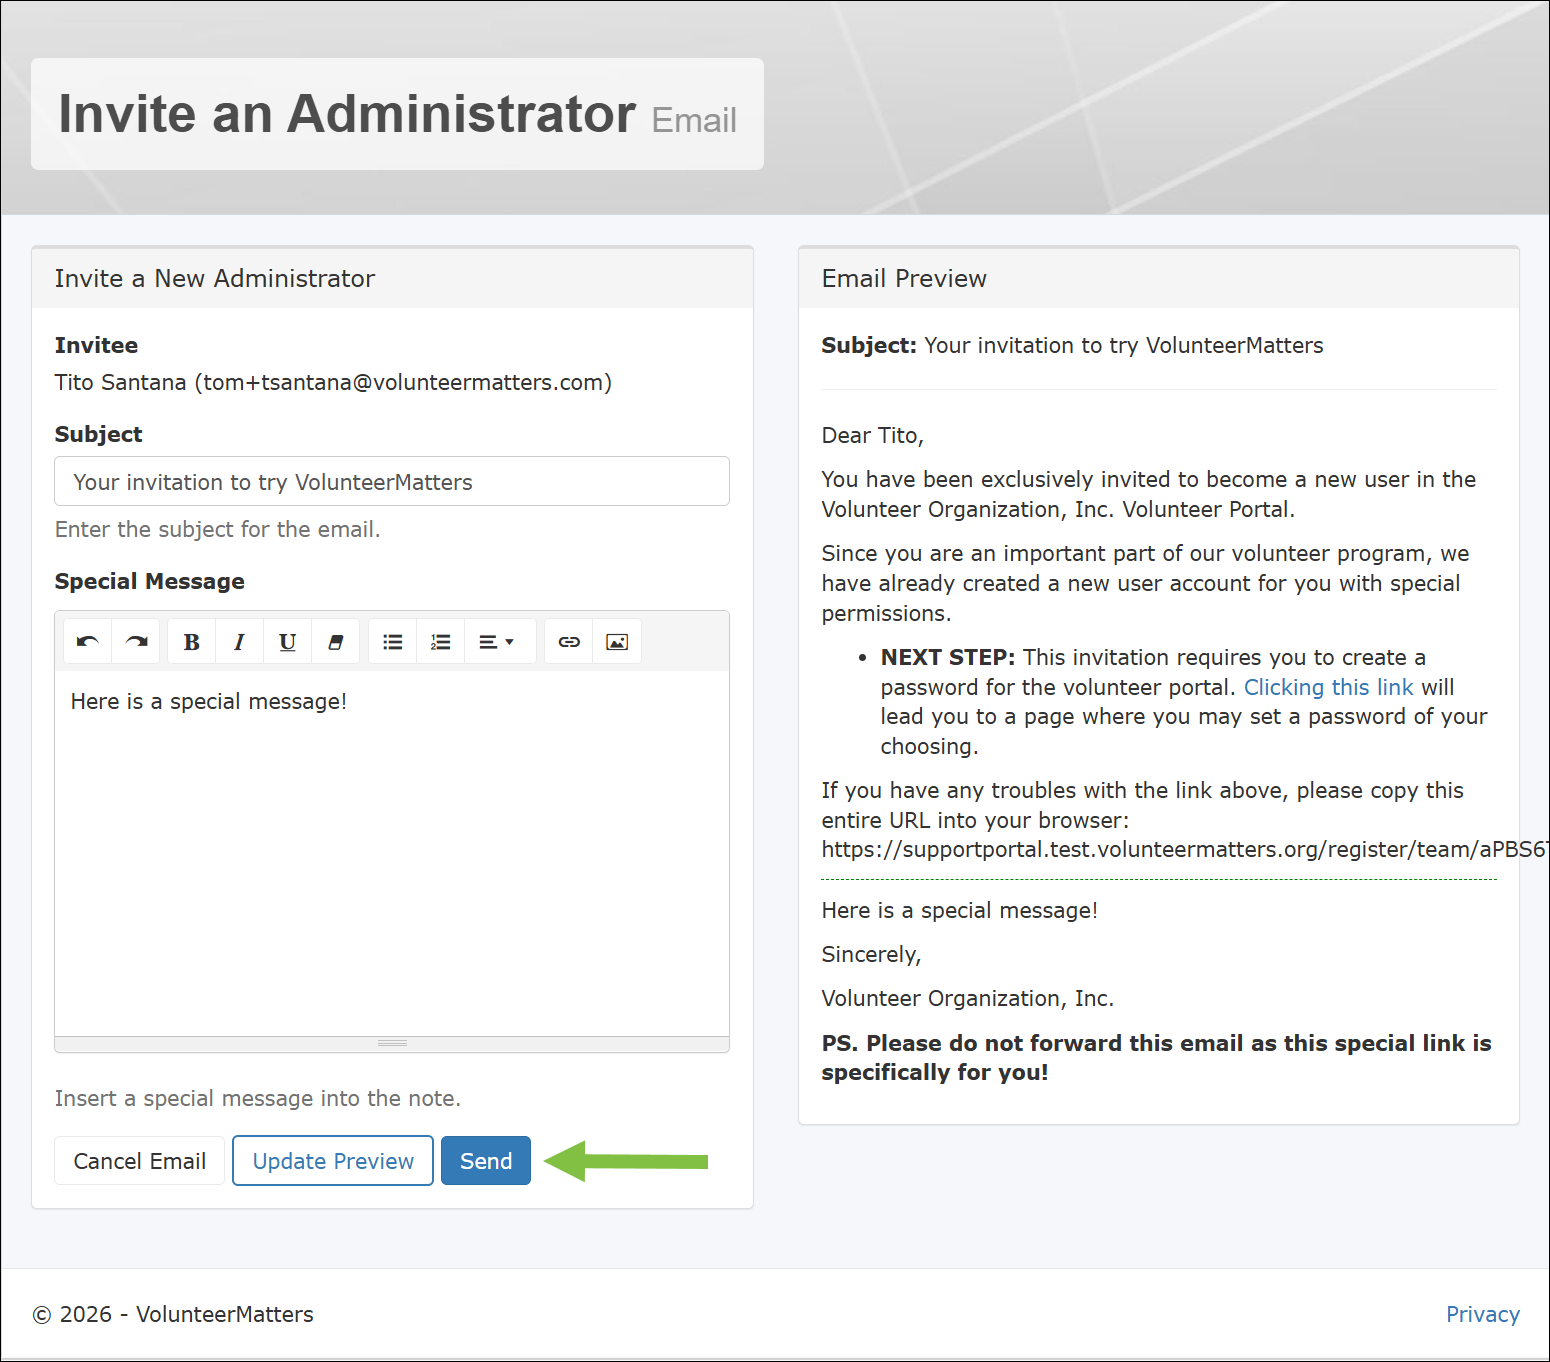The height and width of the screenshot is (1362, 1550).
Task: Click the Update Preview button
Action: tap(333, 1161)
